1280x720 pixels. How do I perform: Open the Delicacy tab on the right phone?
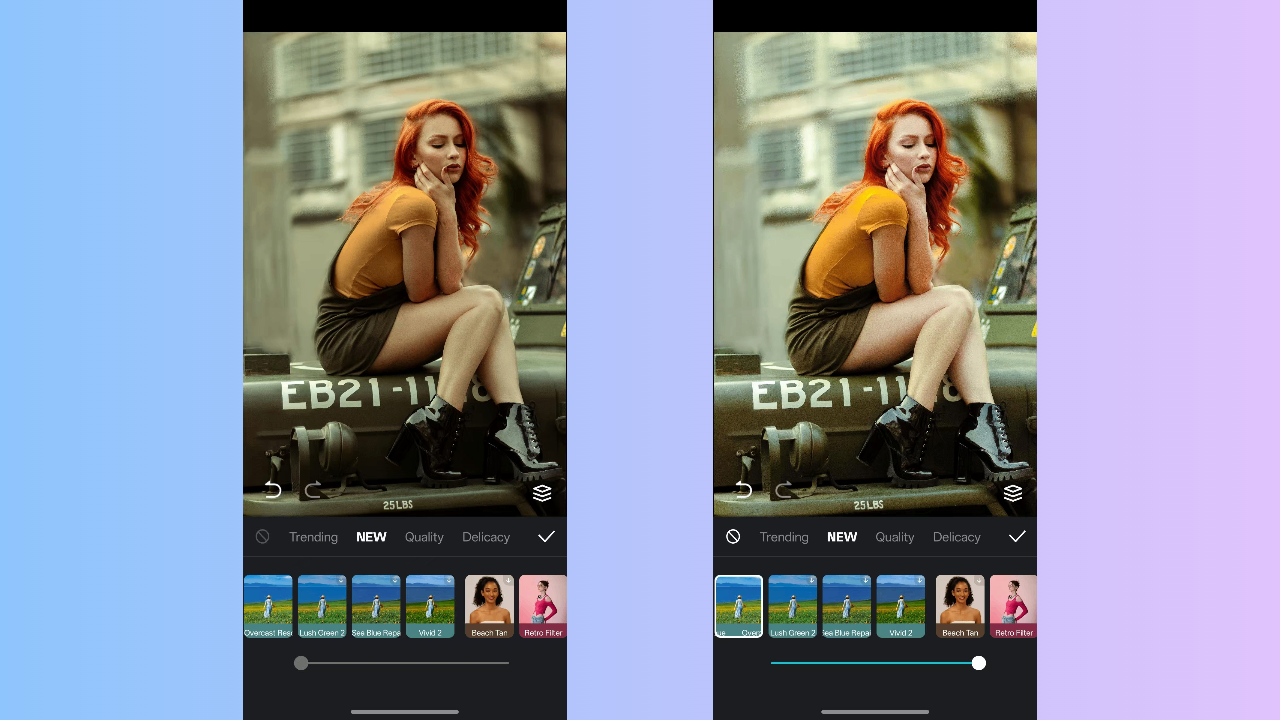957,537
